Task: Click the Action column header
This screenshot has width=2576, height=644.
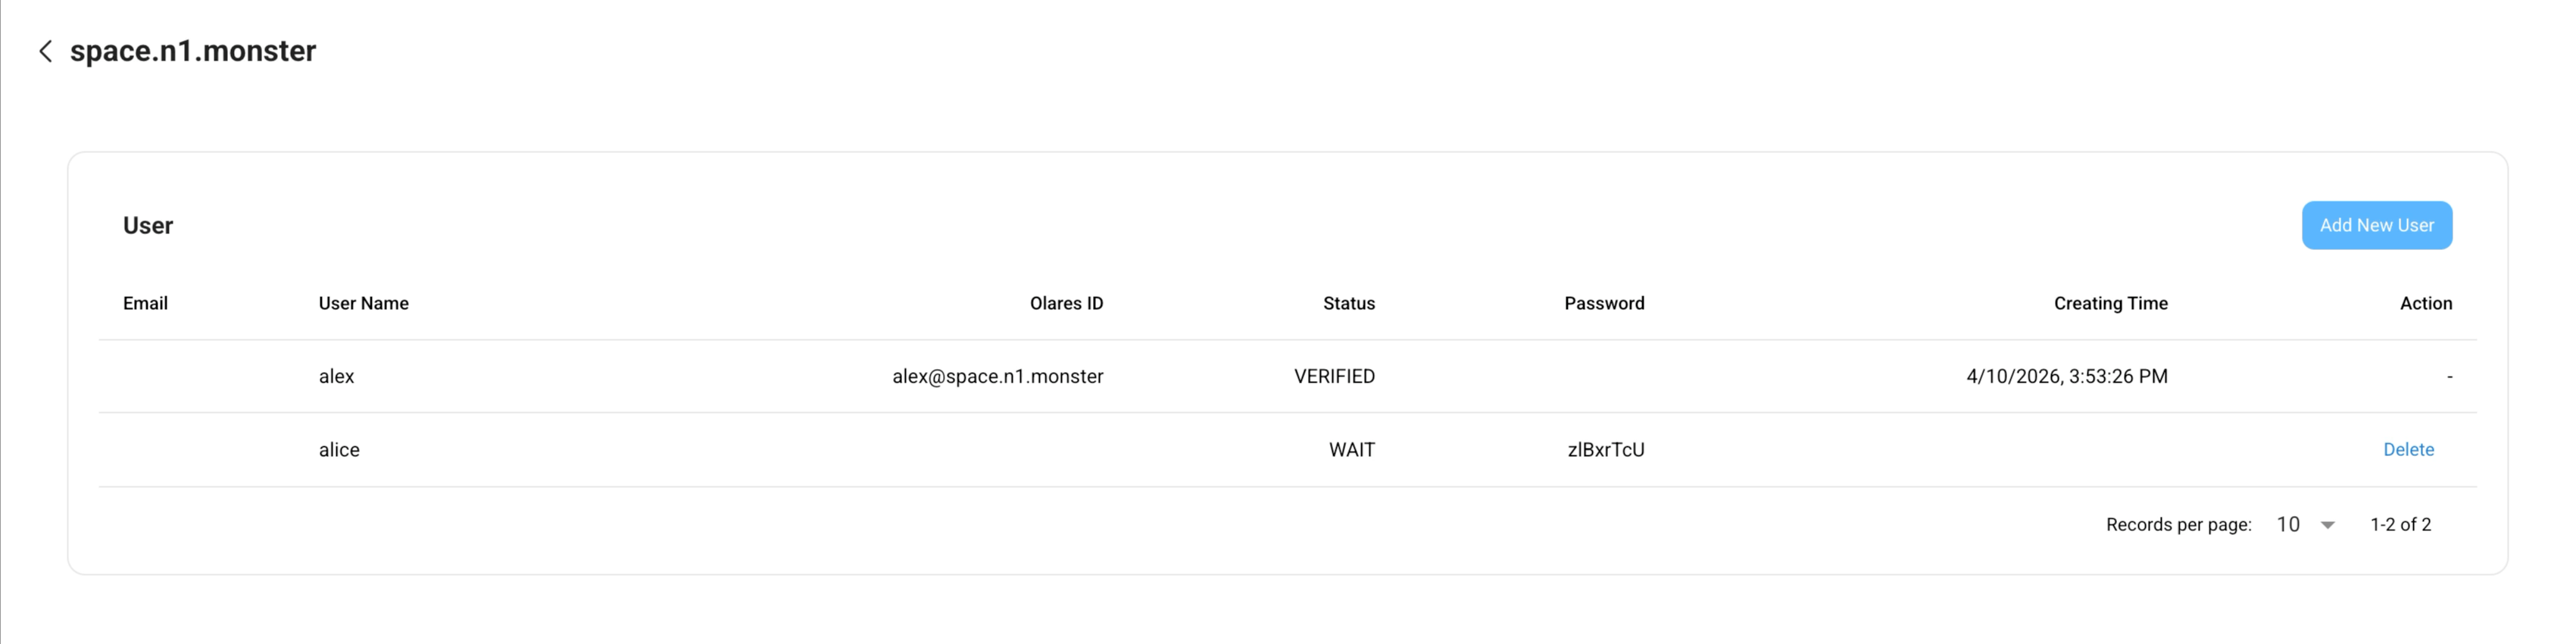Action: click(x=2425, y=303)
